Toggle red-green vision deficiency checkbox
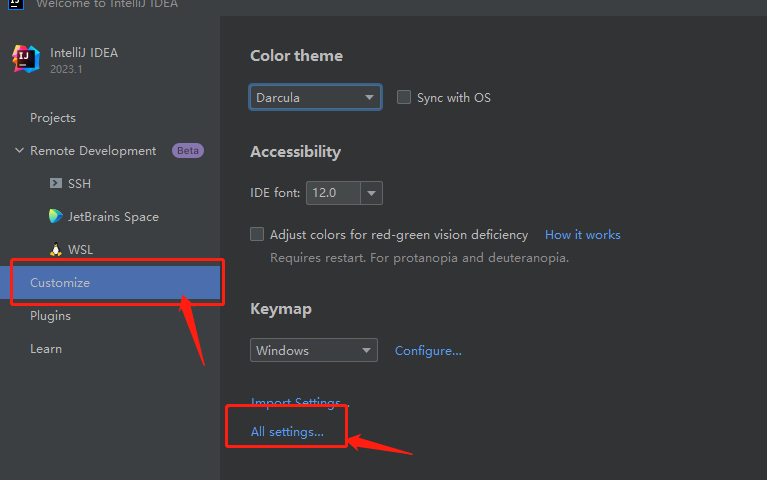The height and width of the screenshot is (480, 767). click(x=257, y=234)
